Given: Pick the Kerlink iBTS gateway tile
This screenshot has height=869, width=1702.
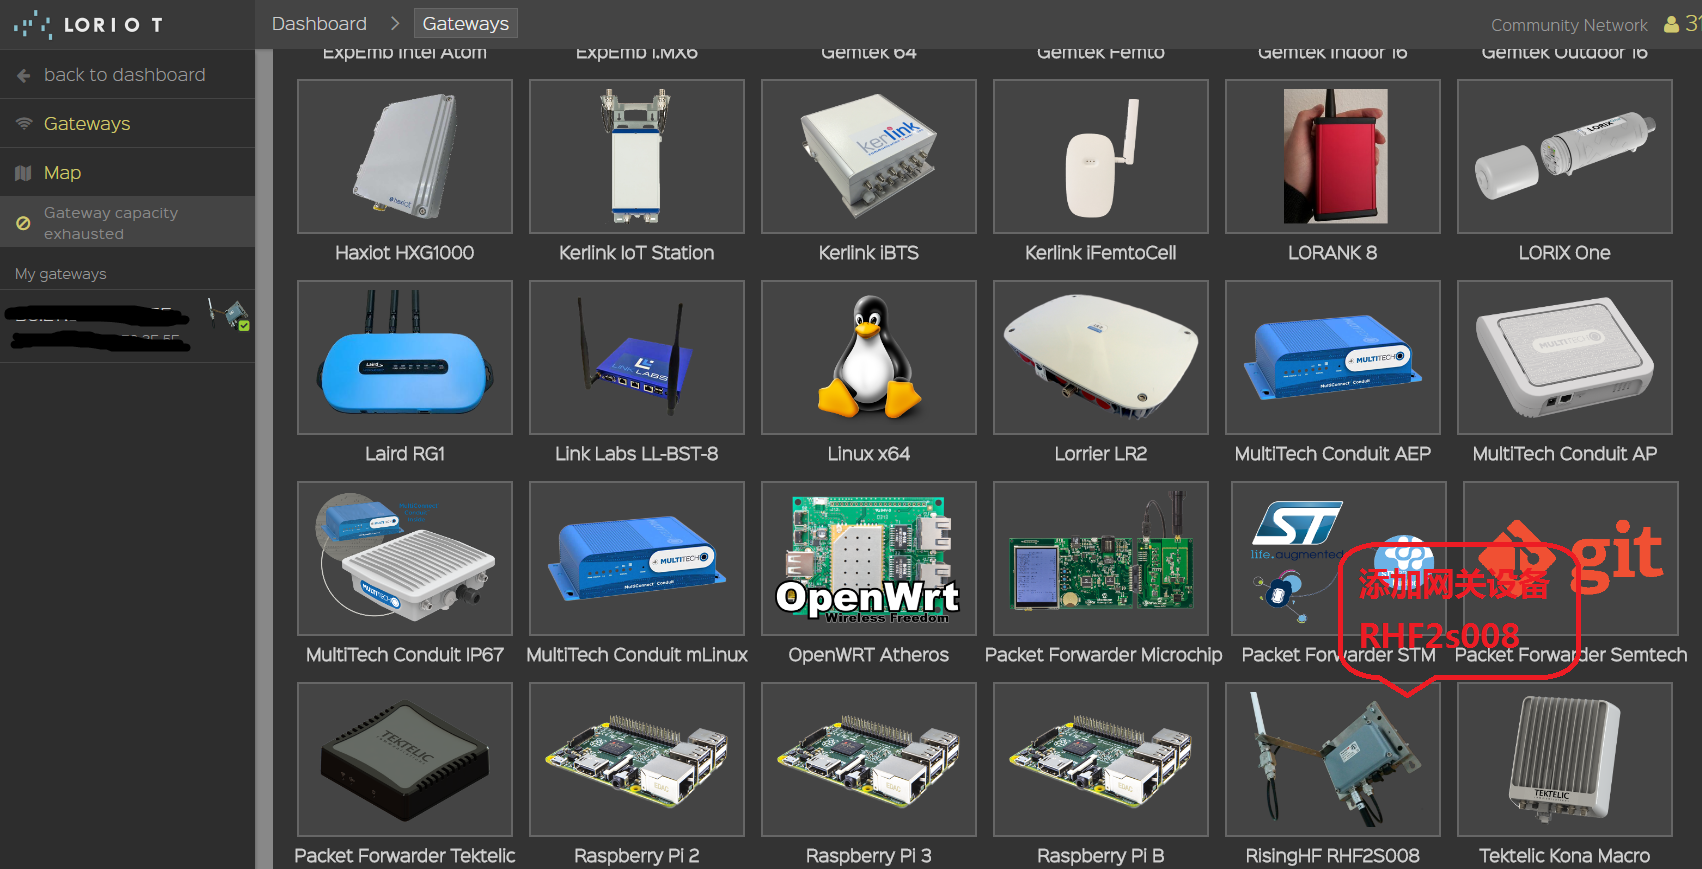Looking at the screenshot, I should (869, 157).
